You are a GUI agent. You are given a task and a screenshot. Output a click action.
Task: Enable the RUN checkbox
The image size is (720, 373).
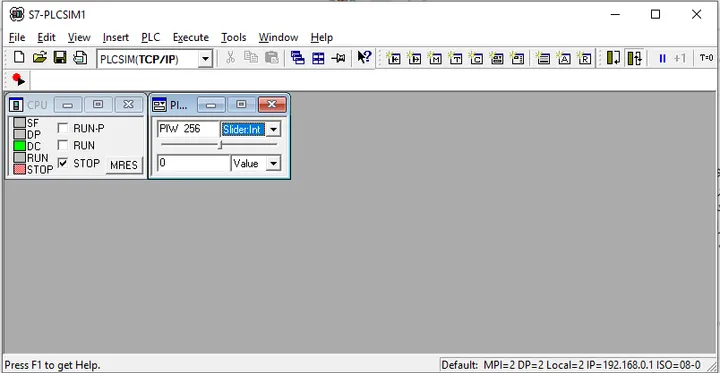(63, 146)
